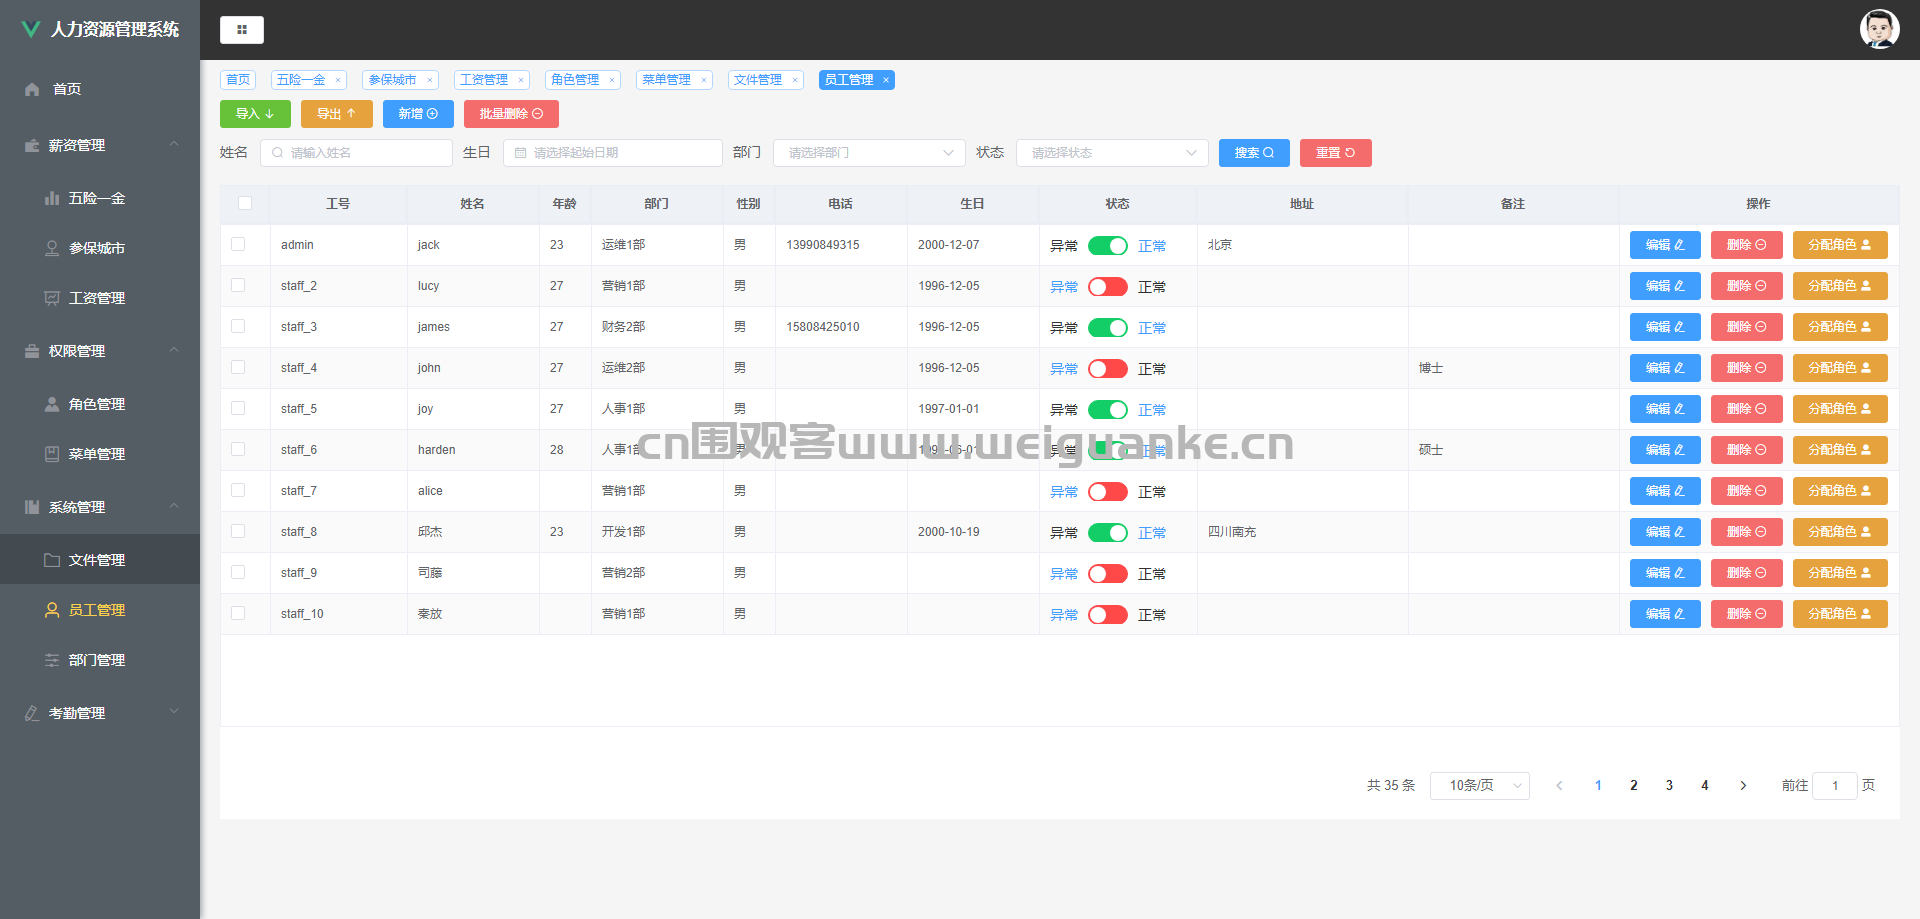Open the 10条/页 page size dropdown

pos(1479,785)
